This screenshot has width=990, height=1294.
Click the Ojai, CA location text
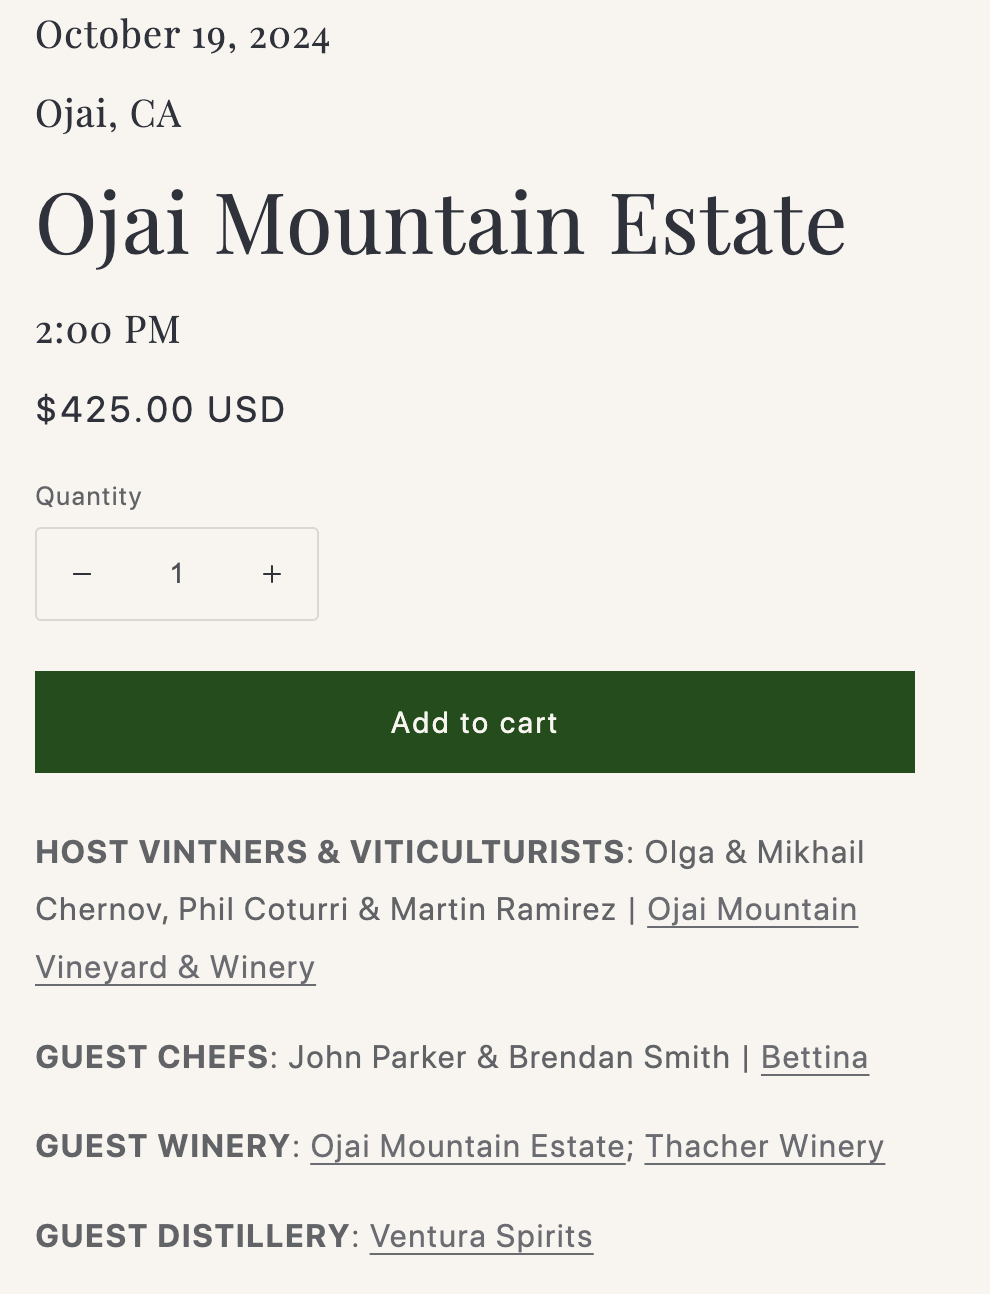tap(109, 114)
